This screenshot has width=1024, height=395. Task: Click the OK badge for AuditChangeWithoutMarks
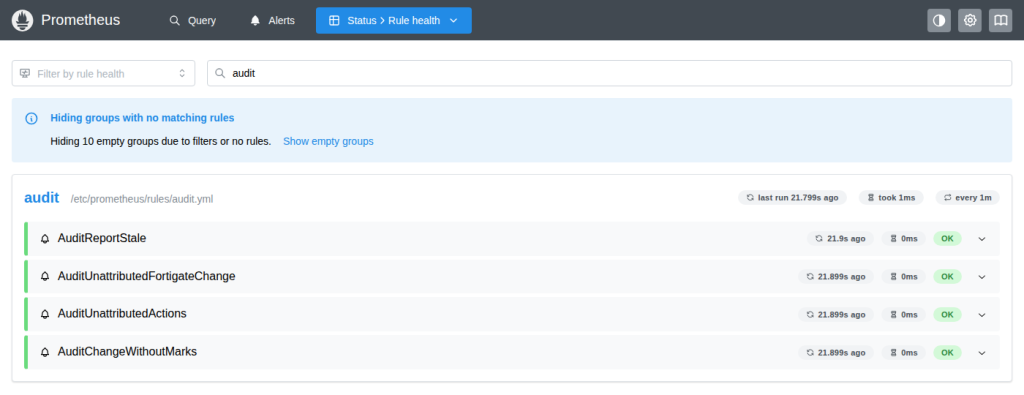[x=947, y=352]
